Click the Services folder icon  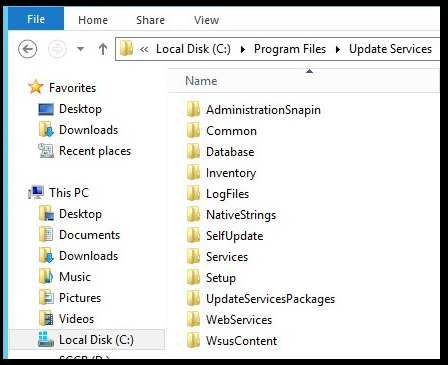(193, 256)
